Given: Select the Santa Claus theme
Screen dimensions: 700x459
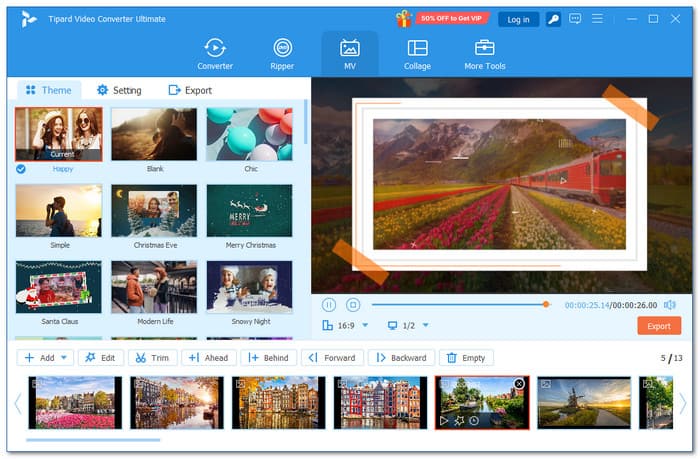Looking at the screenshot, I should pos(58,287).
